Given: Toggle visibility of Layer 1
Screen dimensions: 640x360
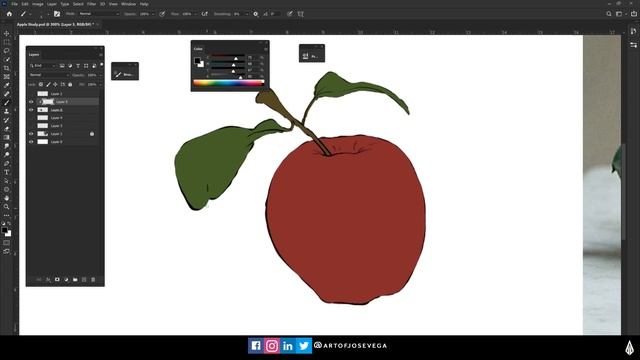Looking at the screenshot, I should [x=31, y=134].
